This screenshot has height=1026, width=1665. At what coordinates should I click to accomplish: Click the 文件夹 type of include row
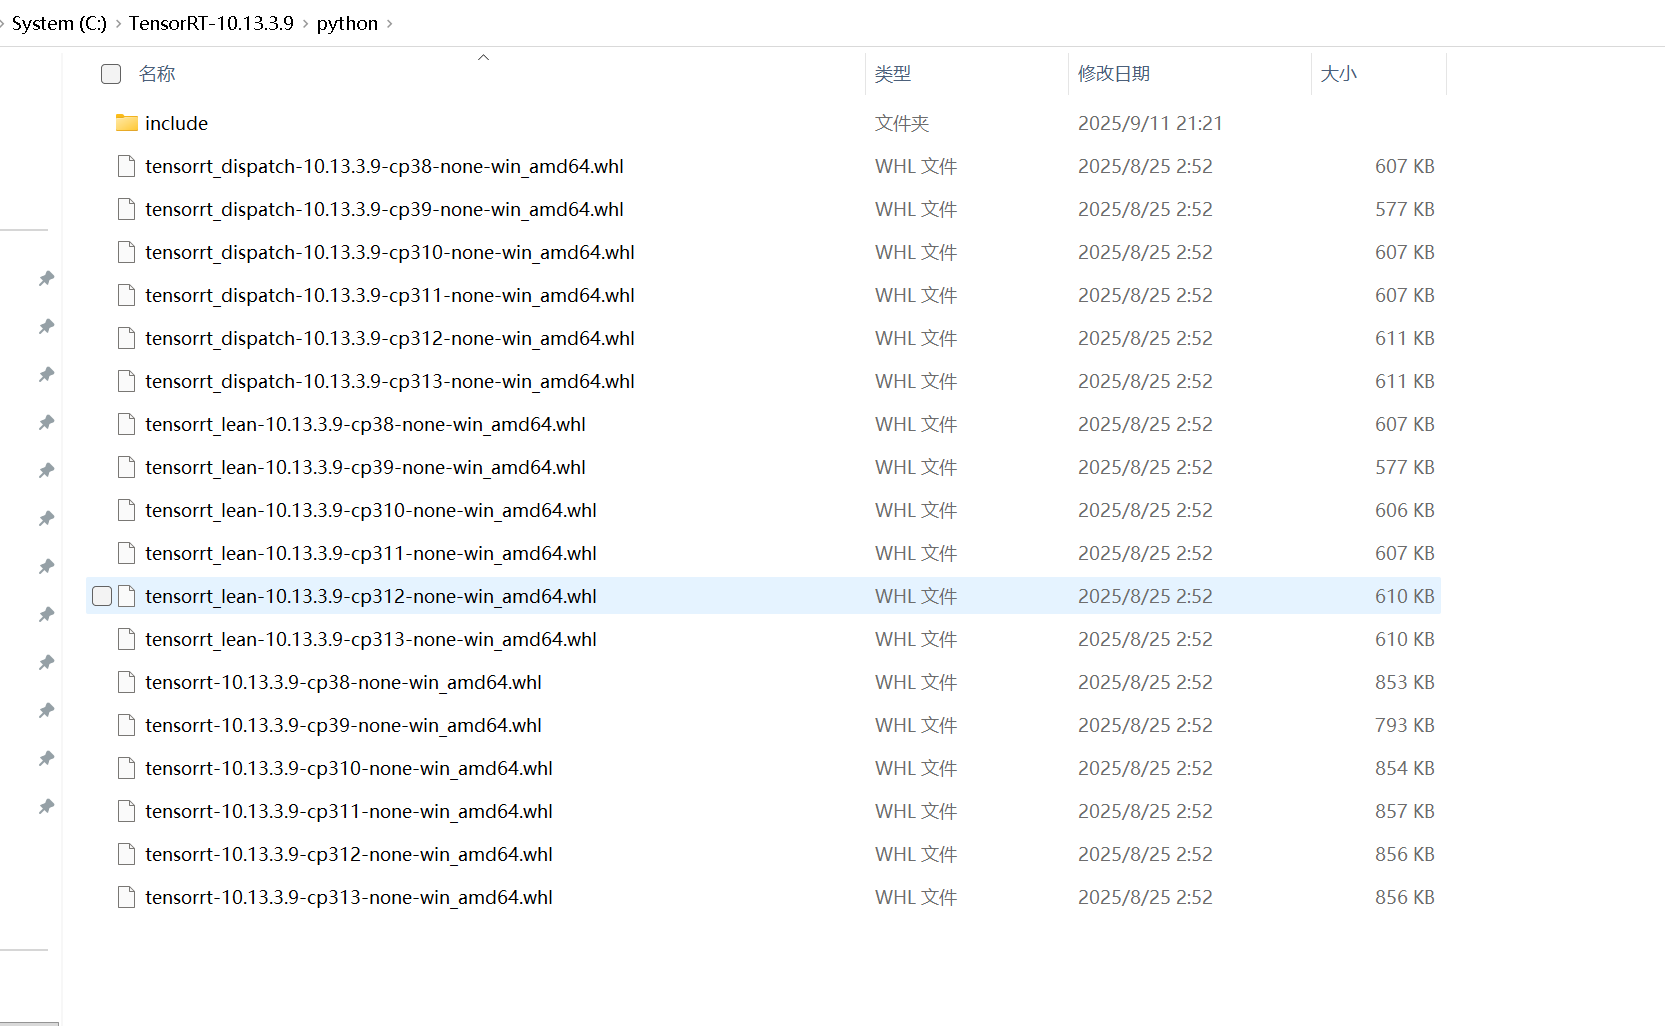click(x=902, y=123)
